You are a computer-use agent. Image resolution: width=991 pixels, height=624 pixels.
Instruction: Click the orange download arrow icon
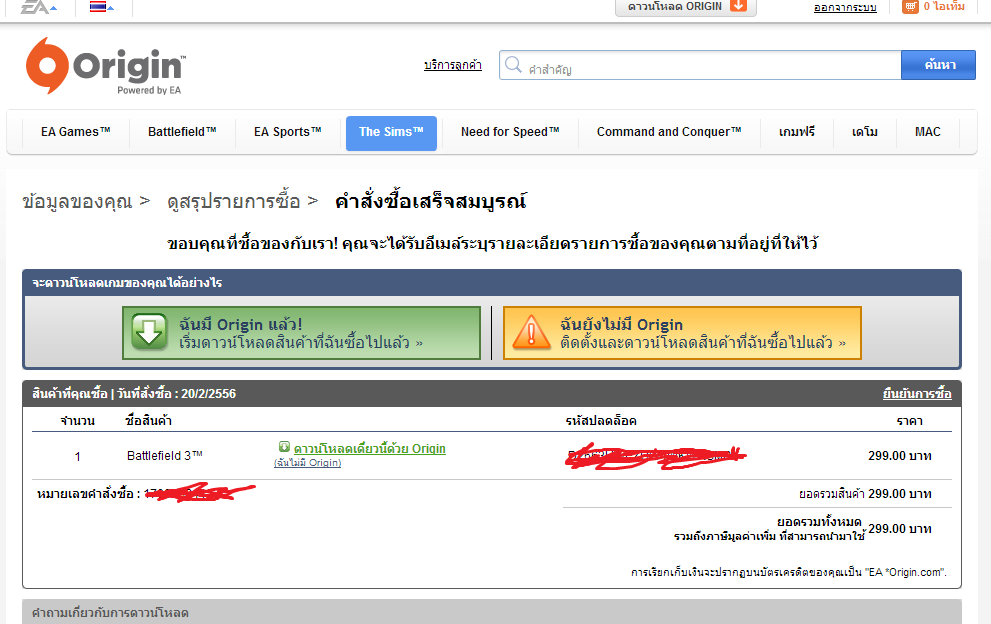pyautogui.click(x=738, y=6)
